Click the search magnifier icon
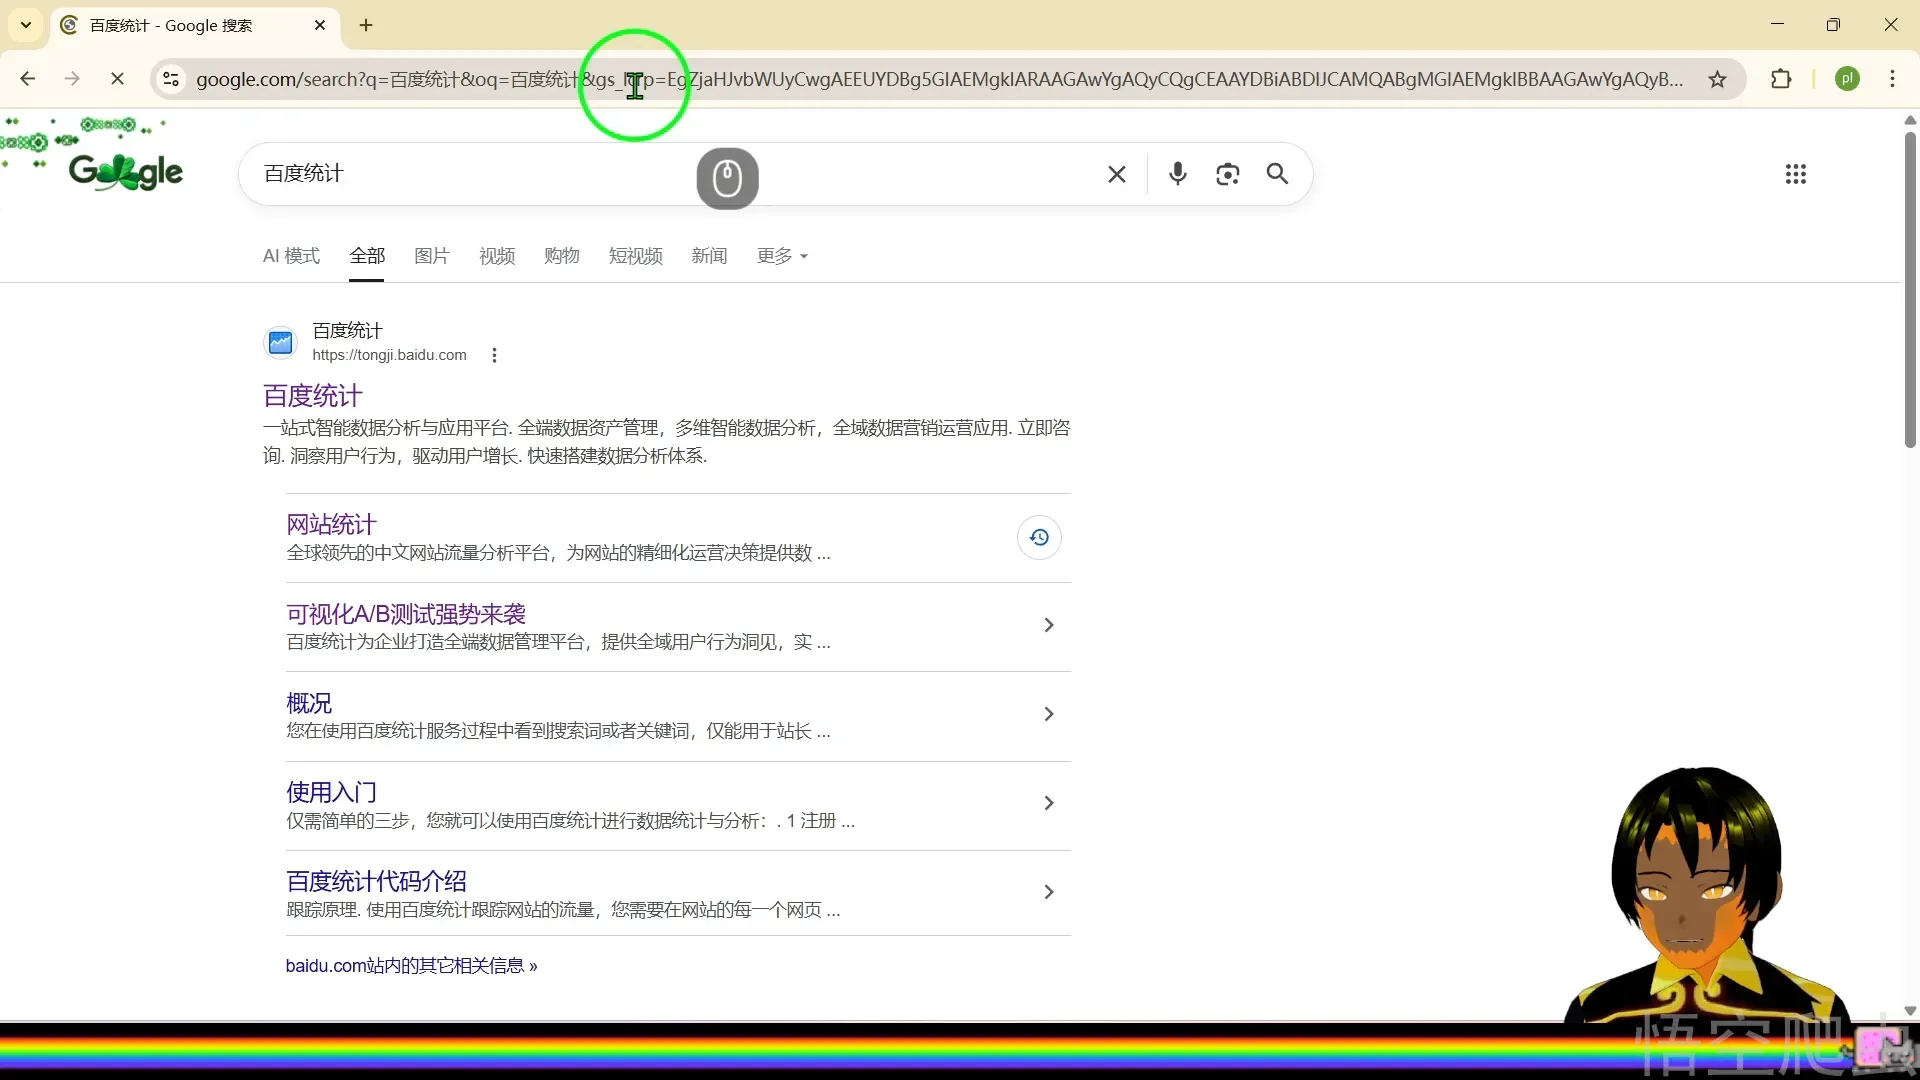Viewport: 1920px width, 1080px height. [x=1277, y=173]
